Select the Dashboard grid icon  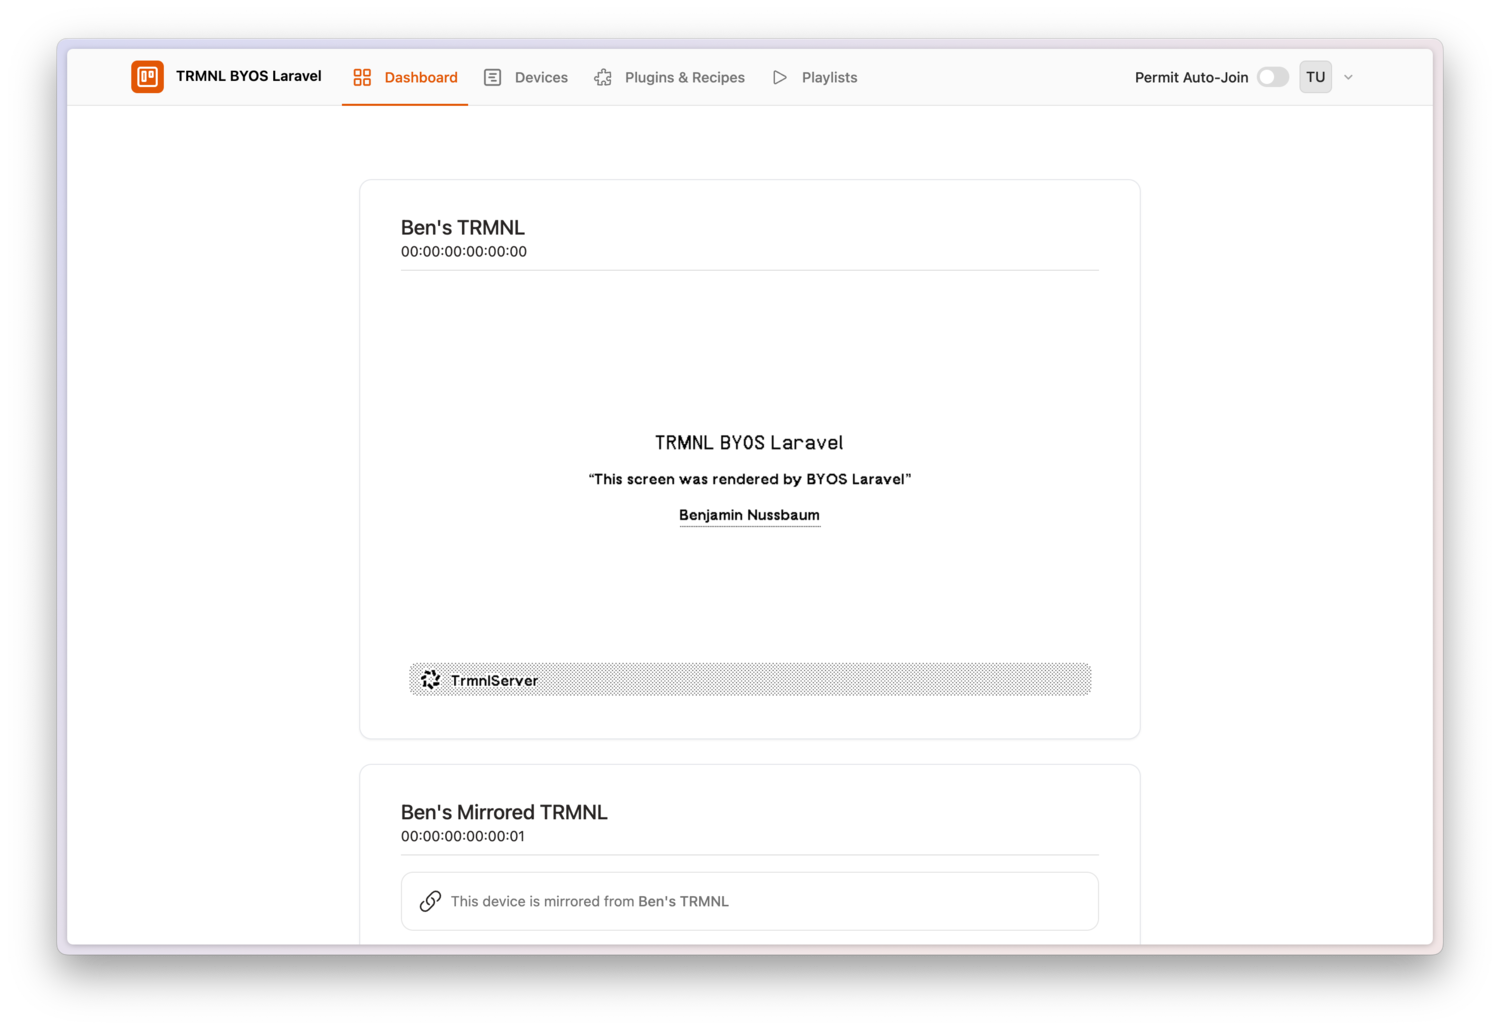(361, 76)
